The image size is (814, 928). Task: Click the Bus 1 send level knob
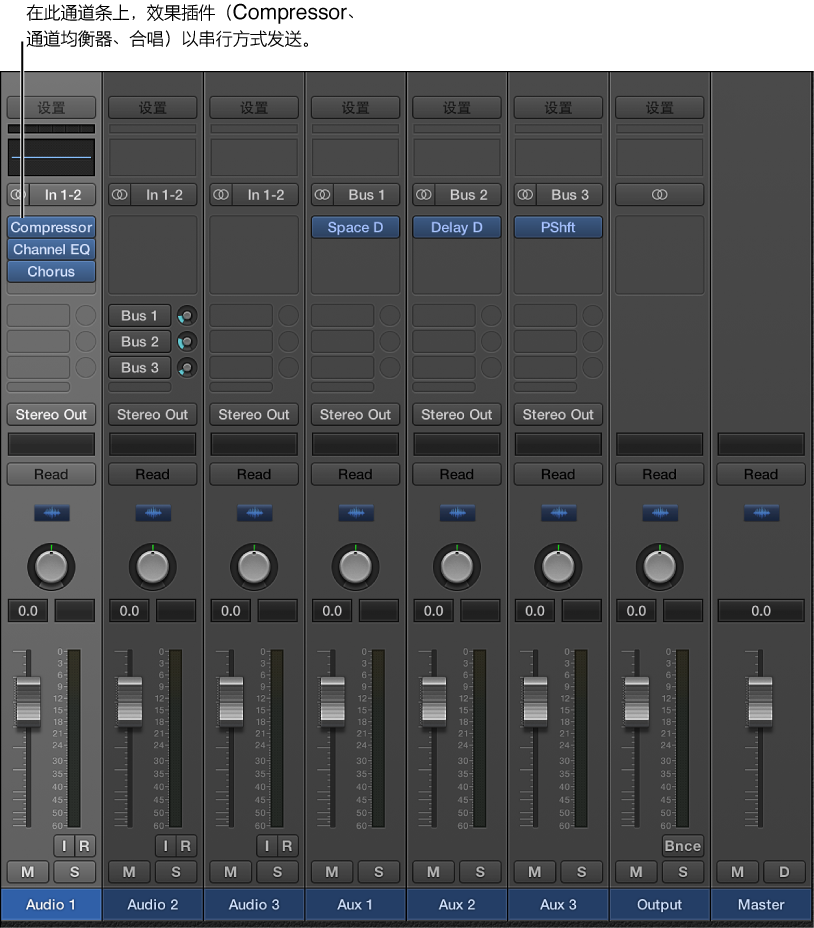tap(186, 316)
